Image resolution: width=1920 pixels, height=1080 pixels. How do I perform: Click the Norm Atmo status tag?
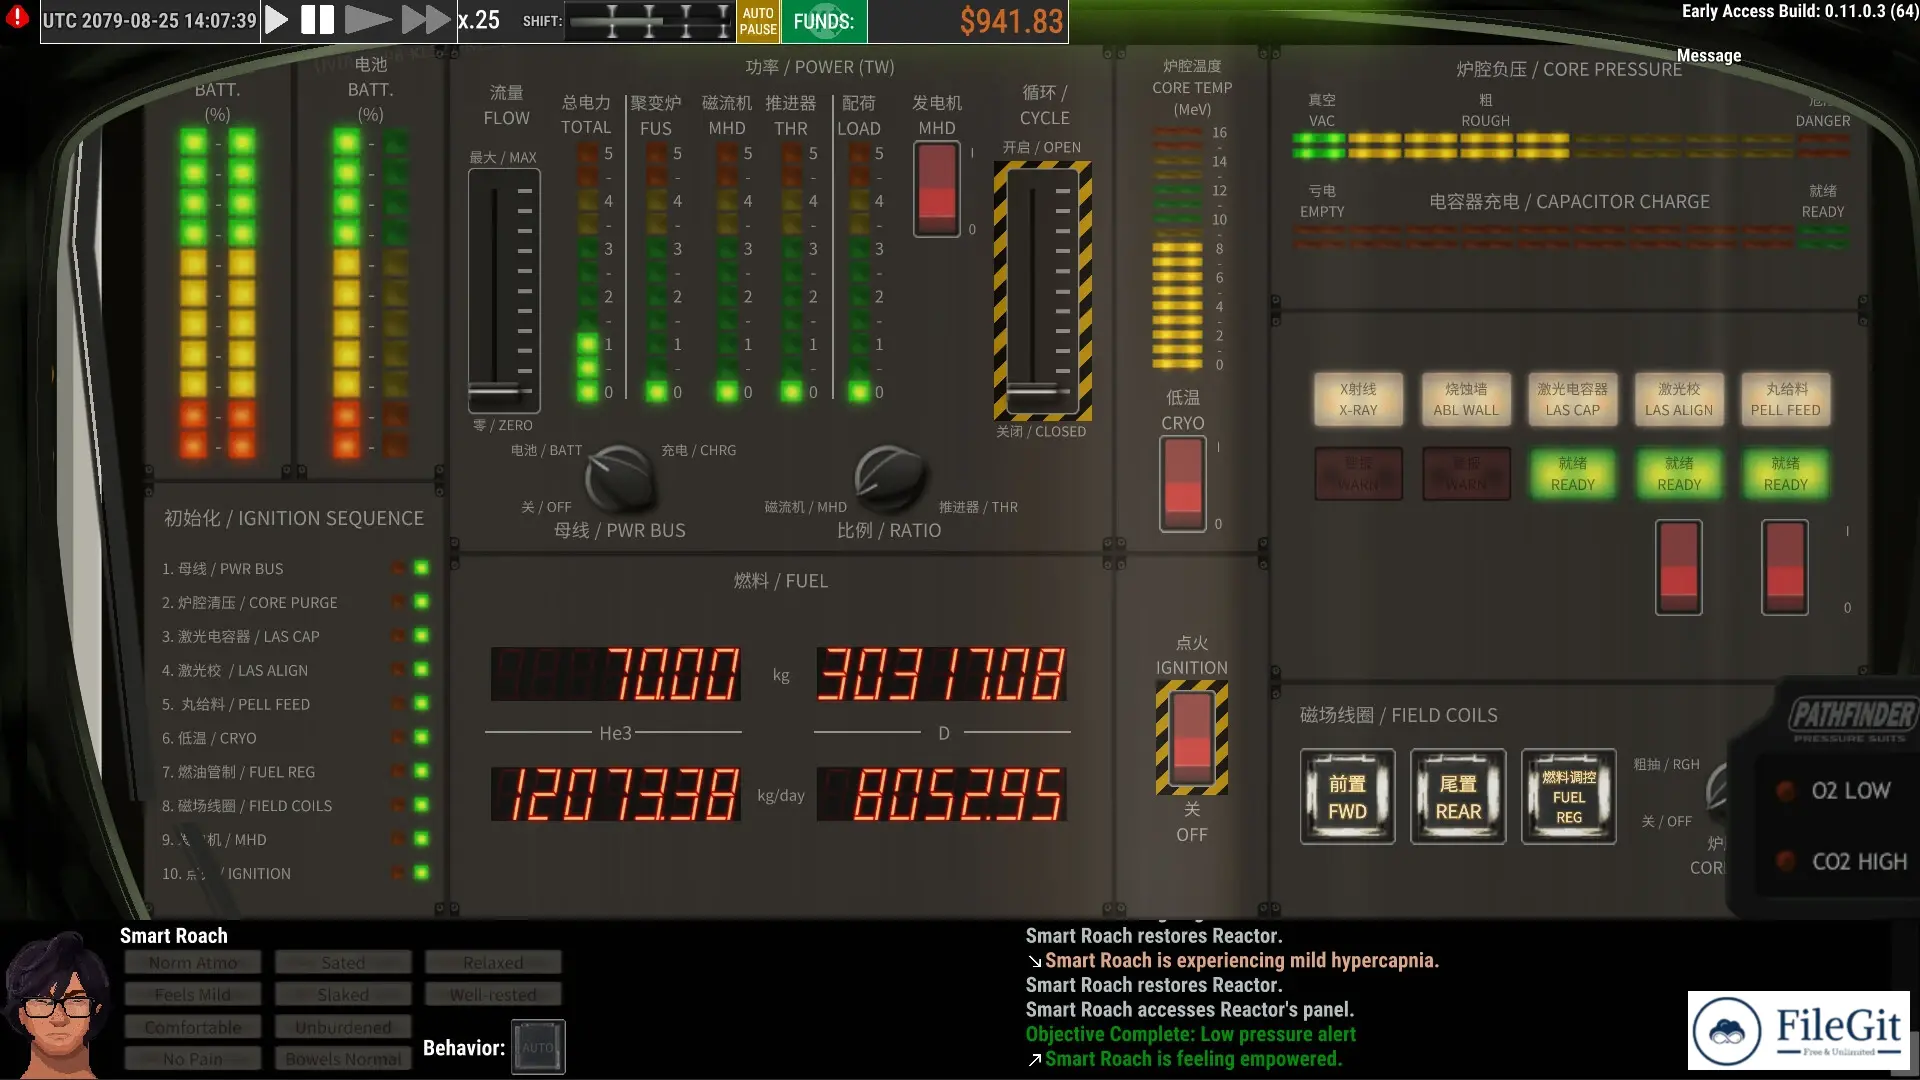pos(193,962)
